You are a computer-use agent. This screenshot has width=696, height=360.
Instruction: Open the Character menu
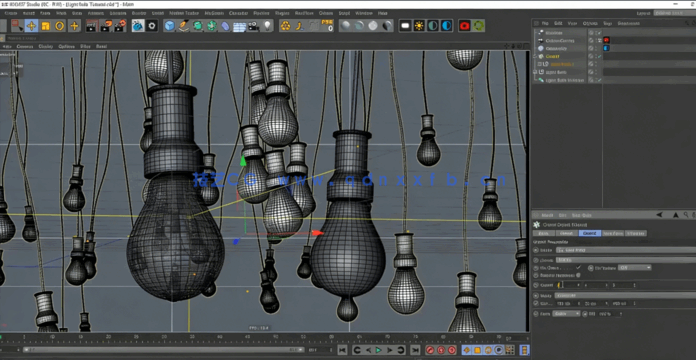point(238,13)
